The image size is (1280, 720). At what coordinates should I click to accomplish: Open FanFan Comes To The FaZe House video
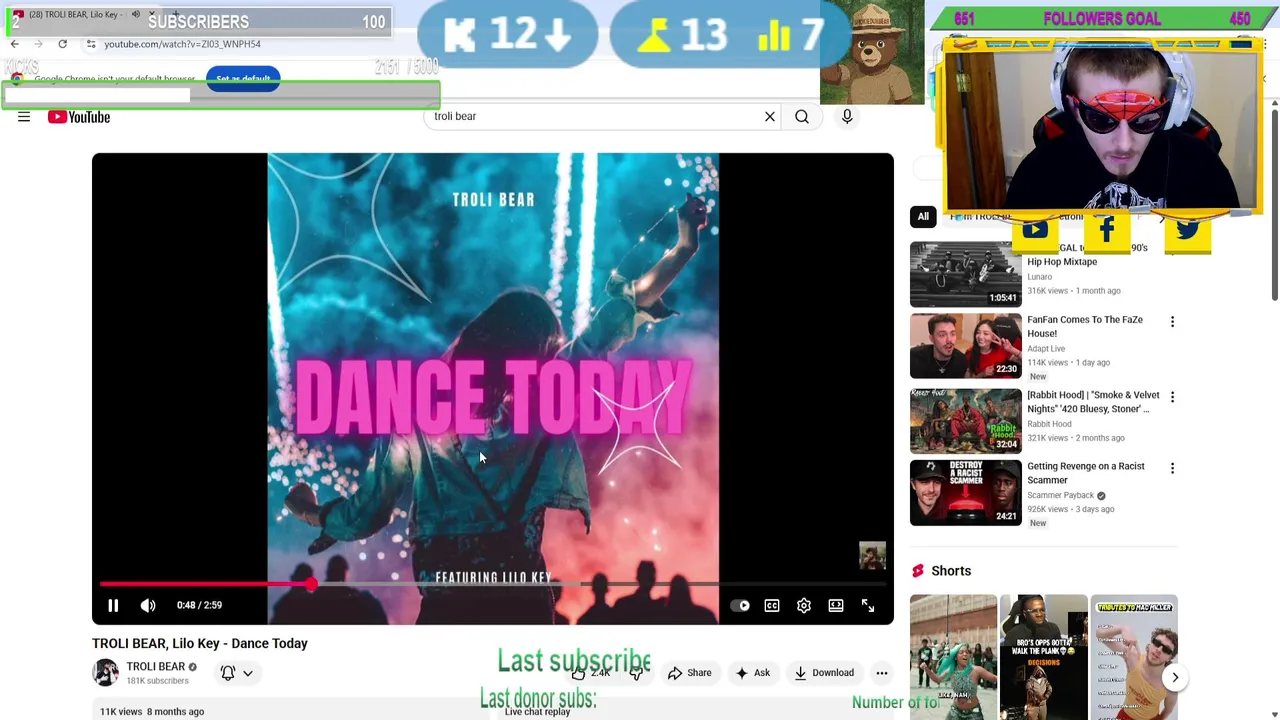1084,327
